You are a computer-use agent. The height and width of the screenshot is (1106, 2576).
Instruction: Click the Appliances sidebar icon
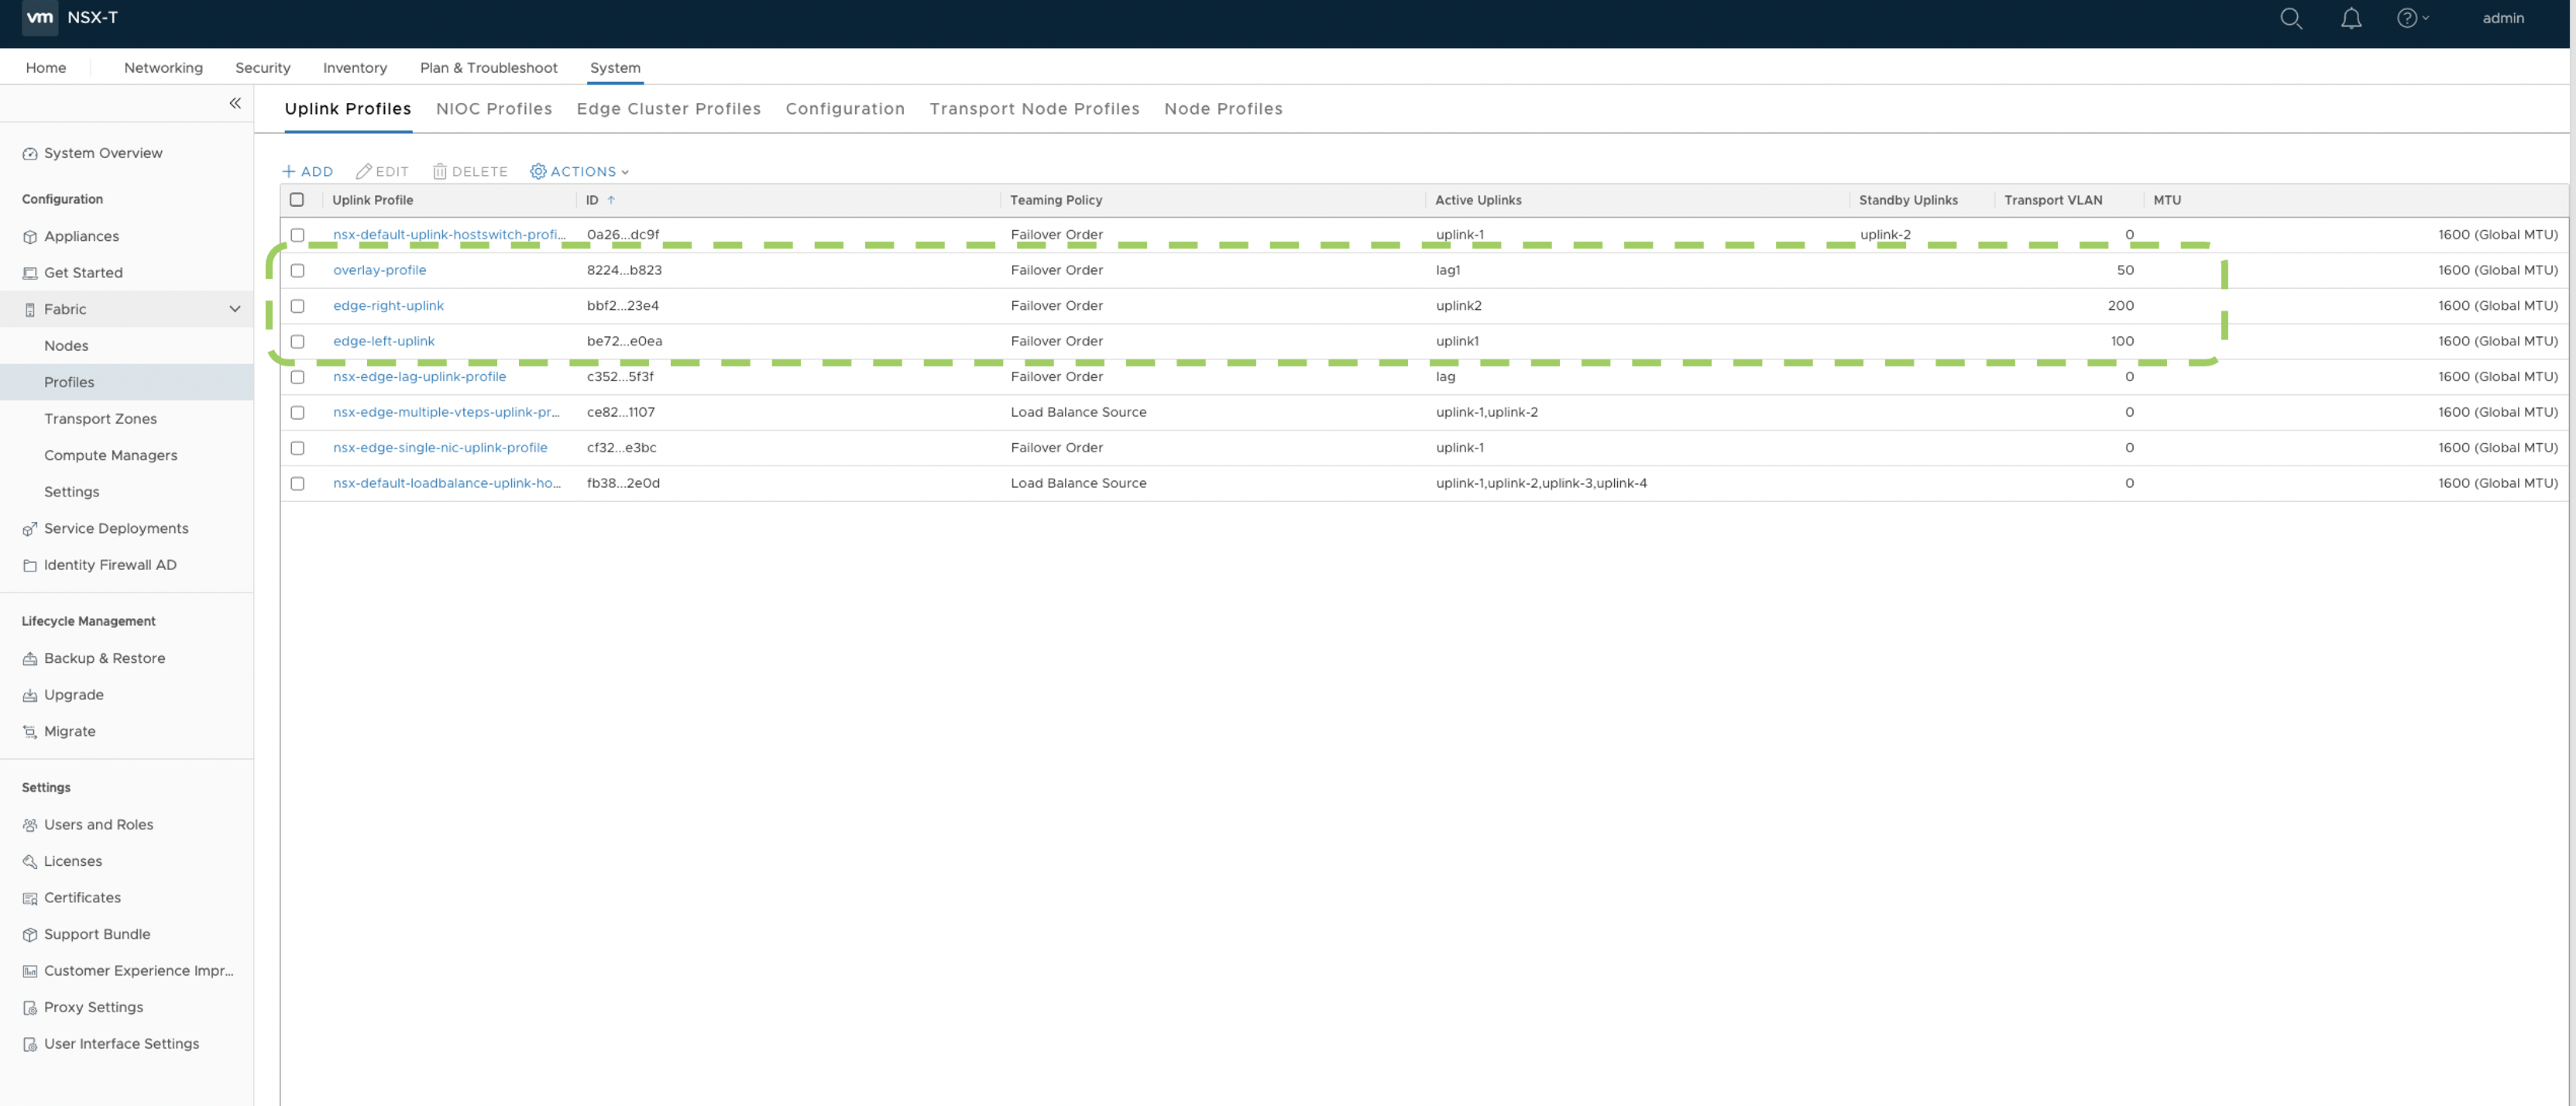pyautogui.click(x=30, y=237)
